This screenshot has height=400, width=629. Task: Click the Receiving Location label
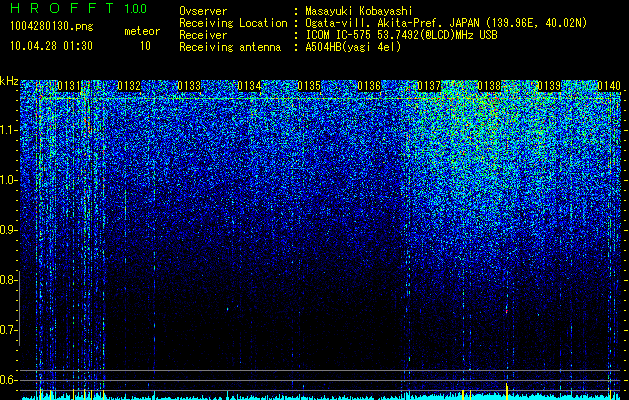tap(233, 24)
